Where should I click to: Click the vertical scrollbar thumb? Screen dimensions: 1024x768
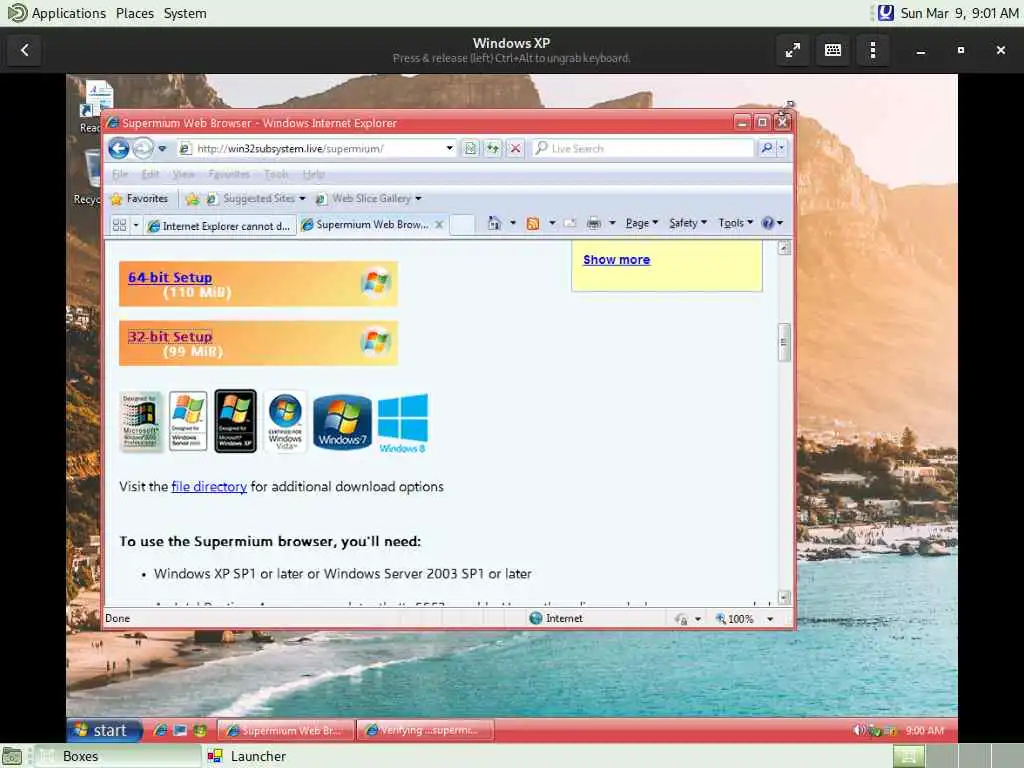pos(784,342)
